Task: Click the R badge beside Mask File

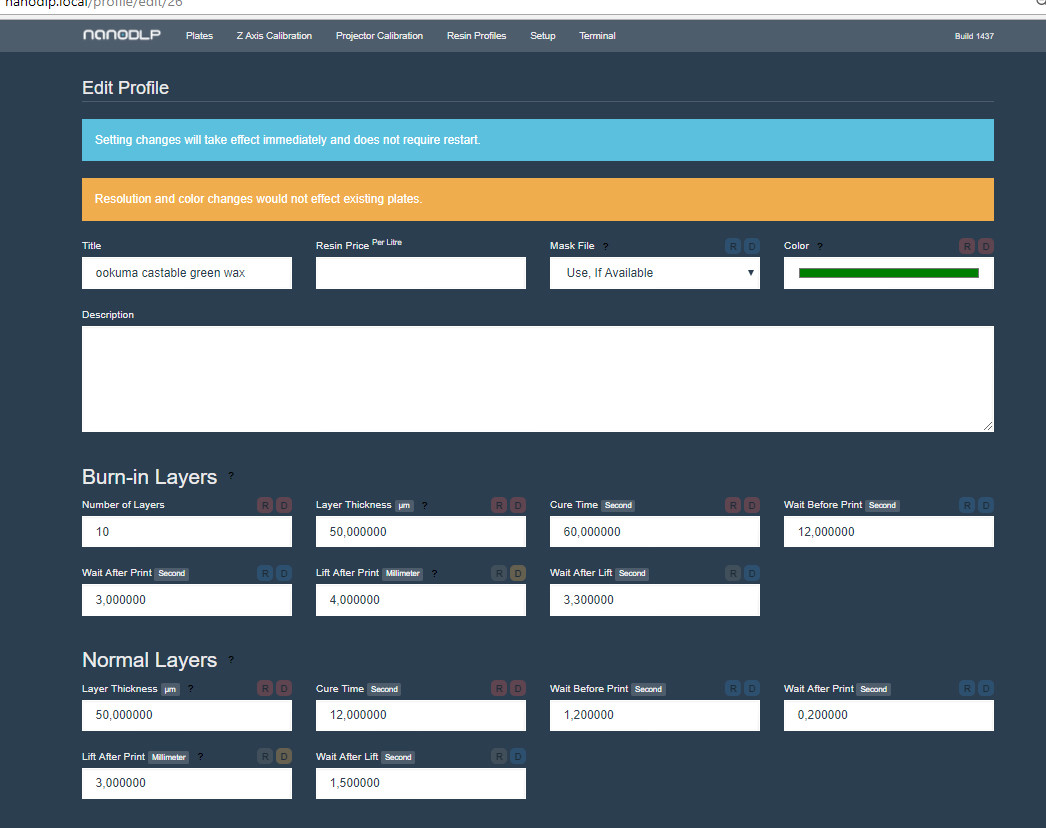Action: point(733,246)
